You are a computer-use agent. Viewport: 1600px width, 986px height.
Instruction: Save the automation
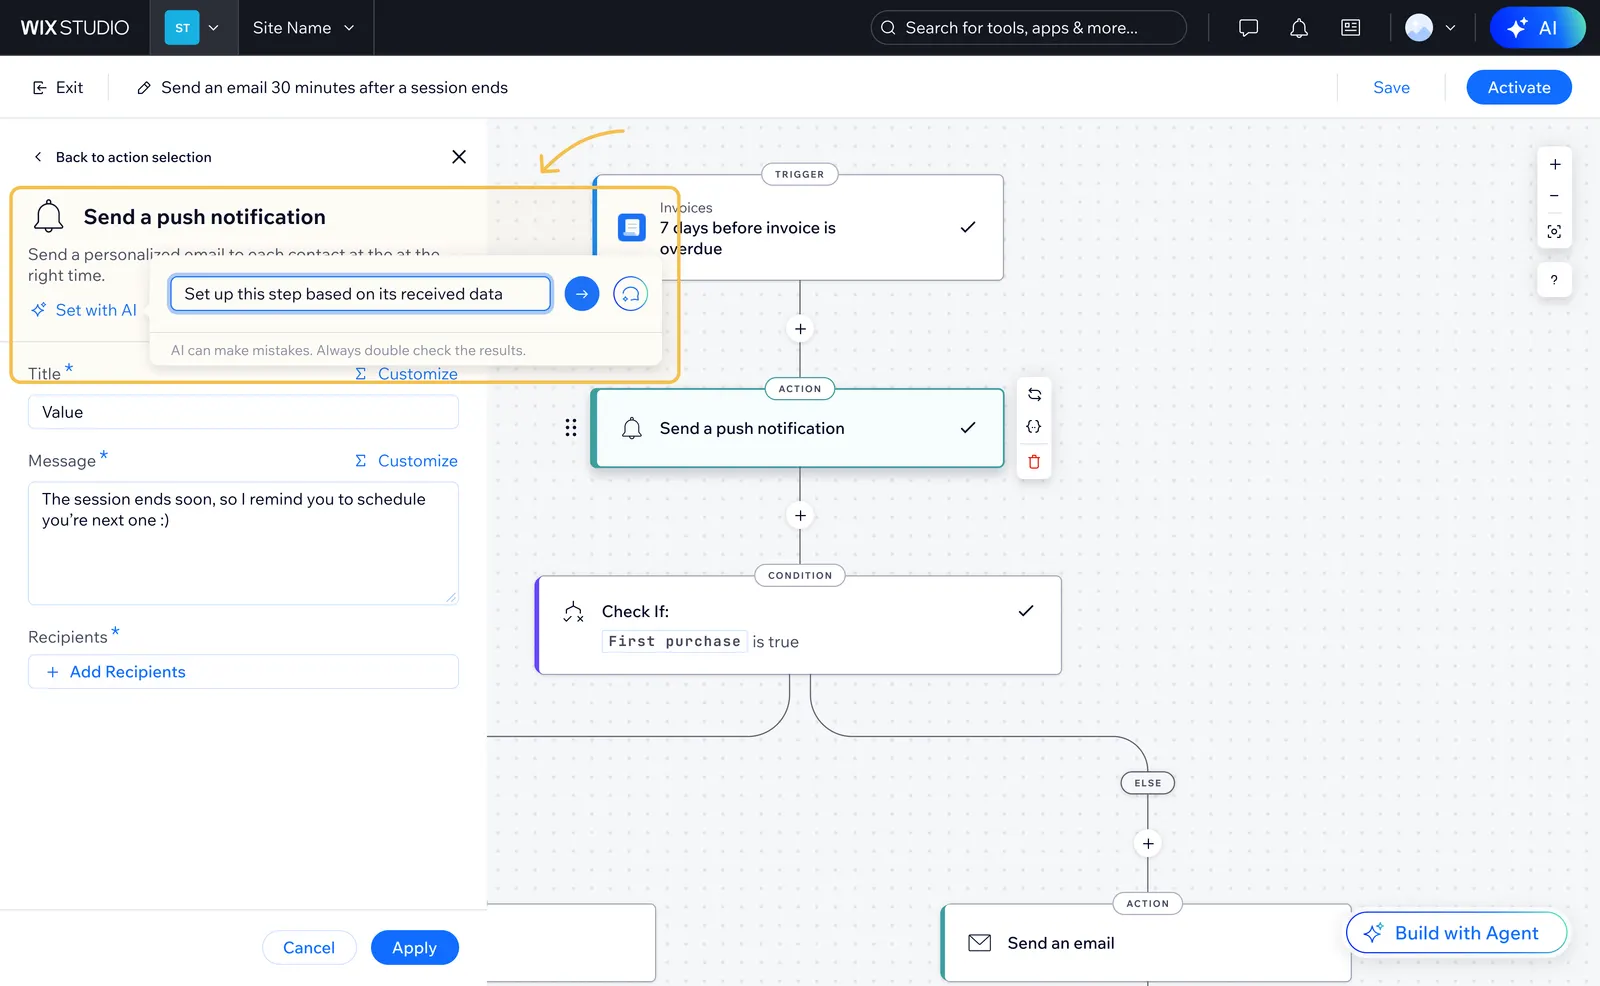pos(1391,88)
